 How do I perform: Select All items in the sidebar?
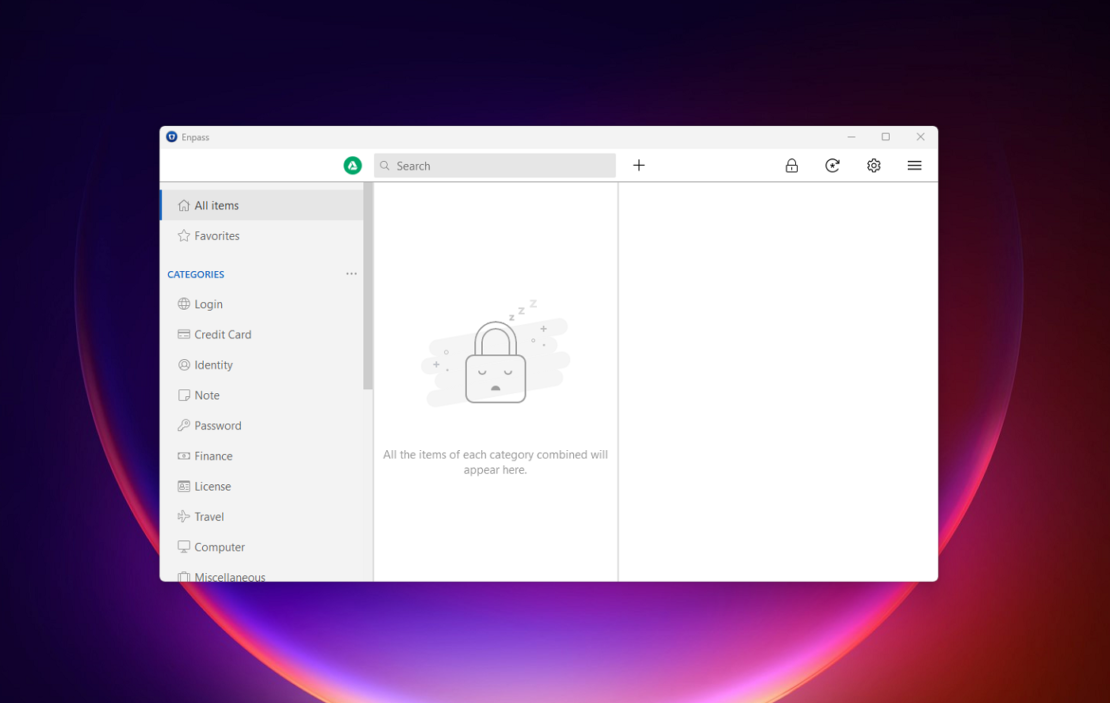tap(216, 206)
